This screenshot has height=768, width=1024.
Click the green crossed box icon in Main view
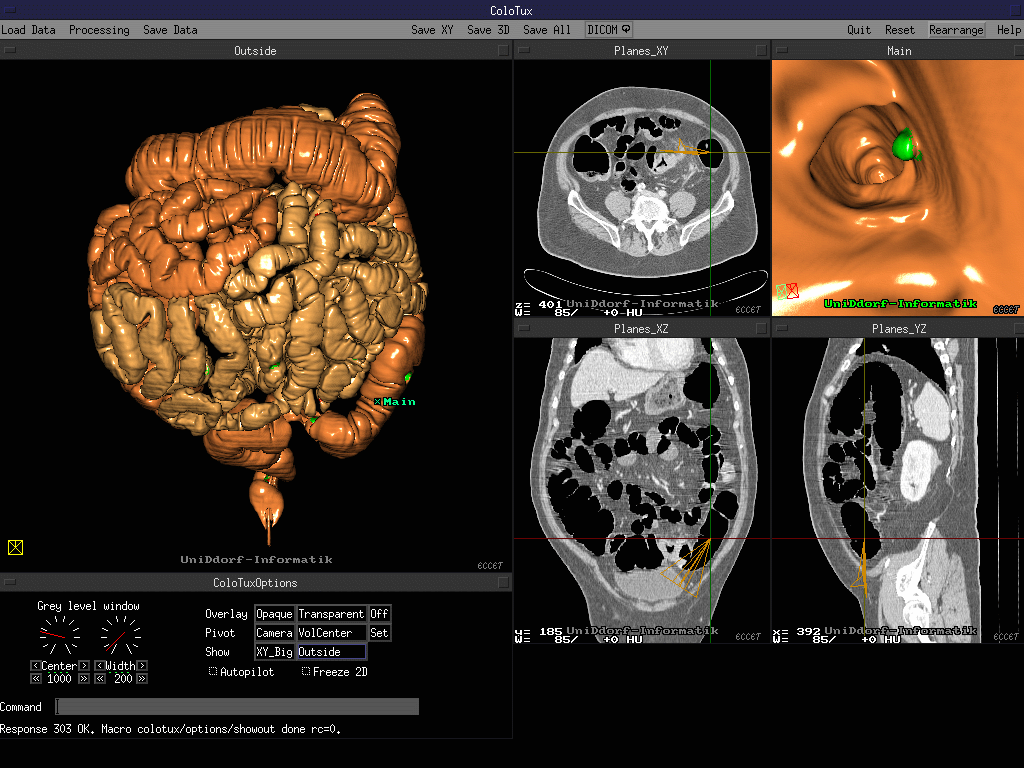click(781, 291)
